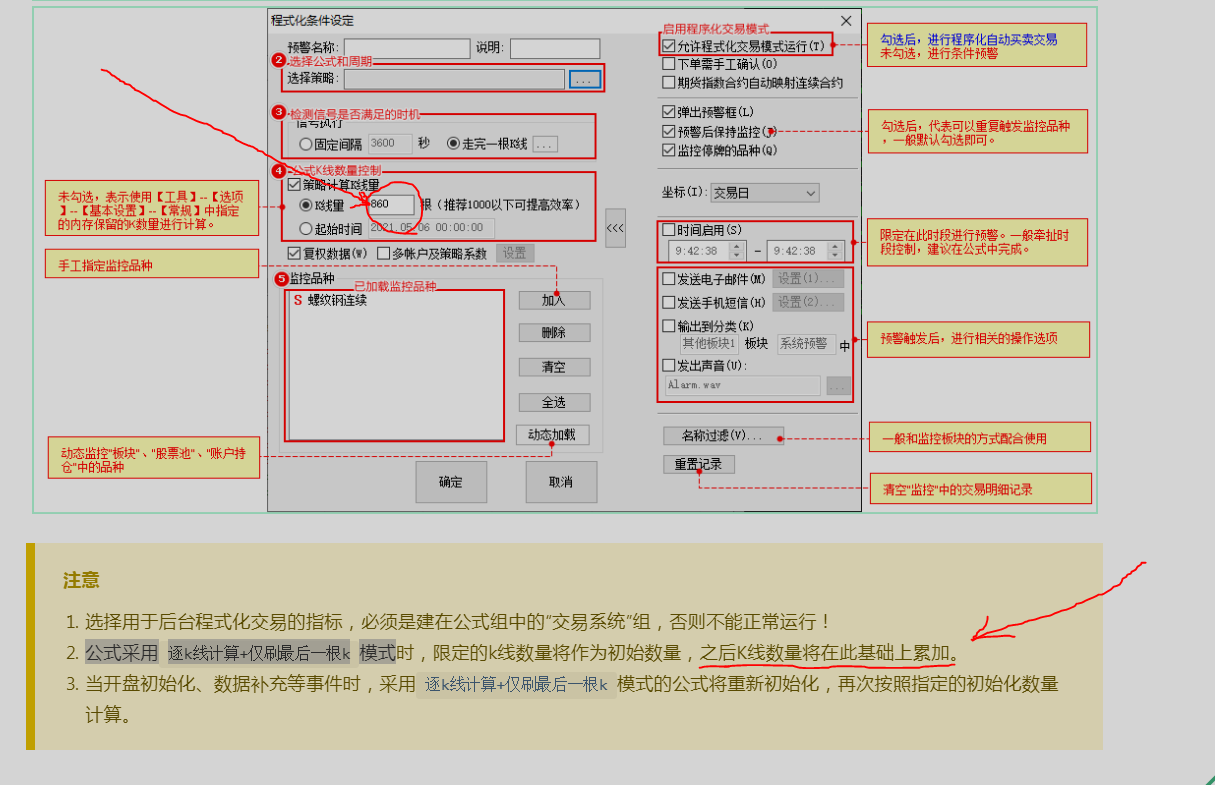Click the 设置(1)... email button
1215x785 pixels.
(x=808, y=279)
